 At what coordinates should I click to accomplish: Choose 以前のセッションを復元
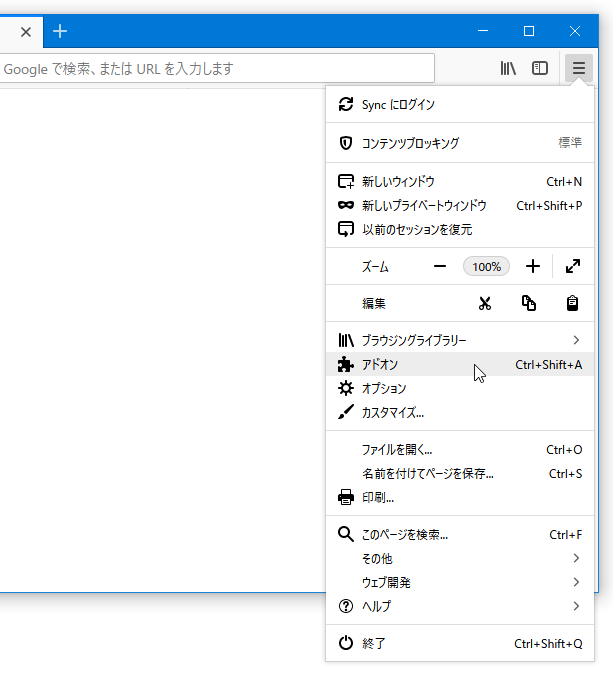click(x=460, y=230)
